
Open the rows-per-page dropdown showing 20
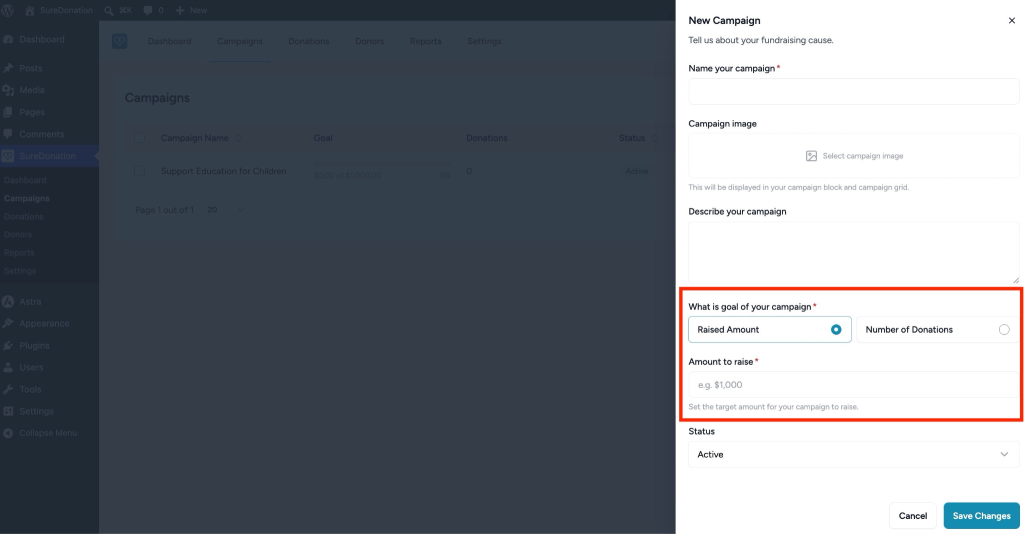click(x=225, y=210)
